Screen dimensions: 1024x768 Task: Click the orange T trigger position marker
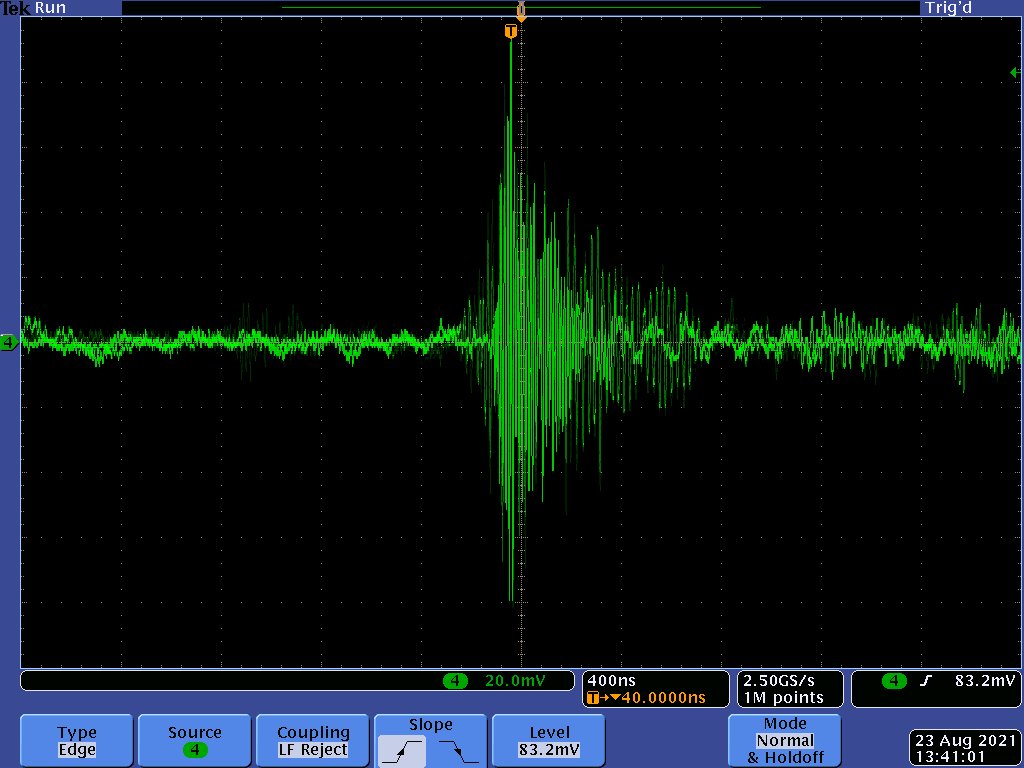click(x=511, y=32)
